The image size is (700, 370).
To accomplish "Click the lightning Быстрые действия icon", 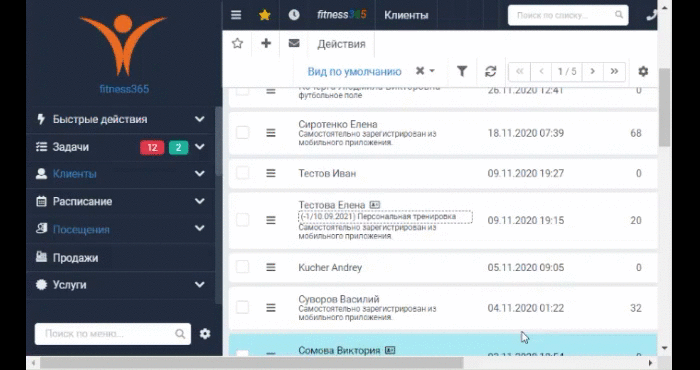I will 41,119.
